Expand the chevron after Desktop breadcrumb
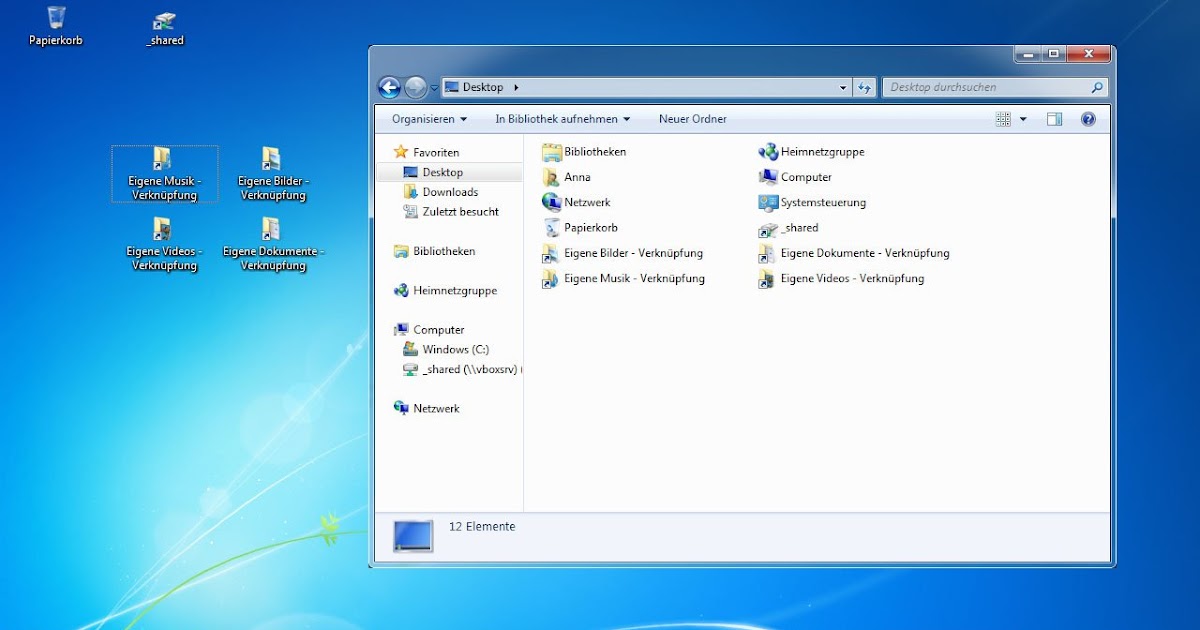Image resolution: width=1200 pixels, height=630 pixels. (x=516, y=87)
